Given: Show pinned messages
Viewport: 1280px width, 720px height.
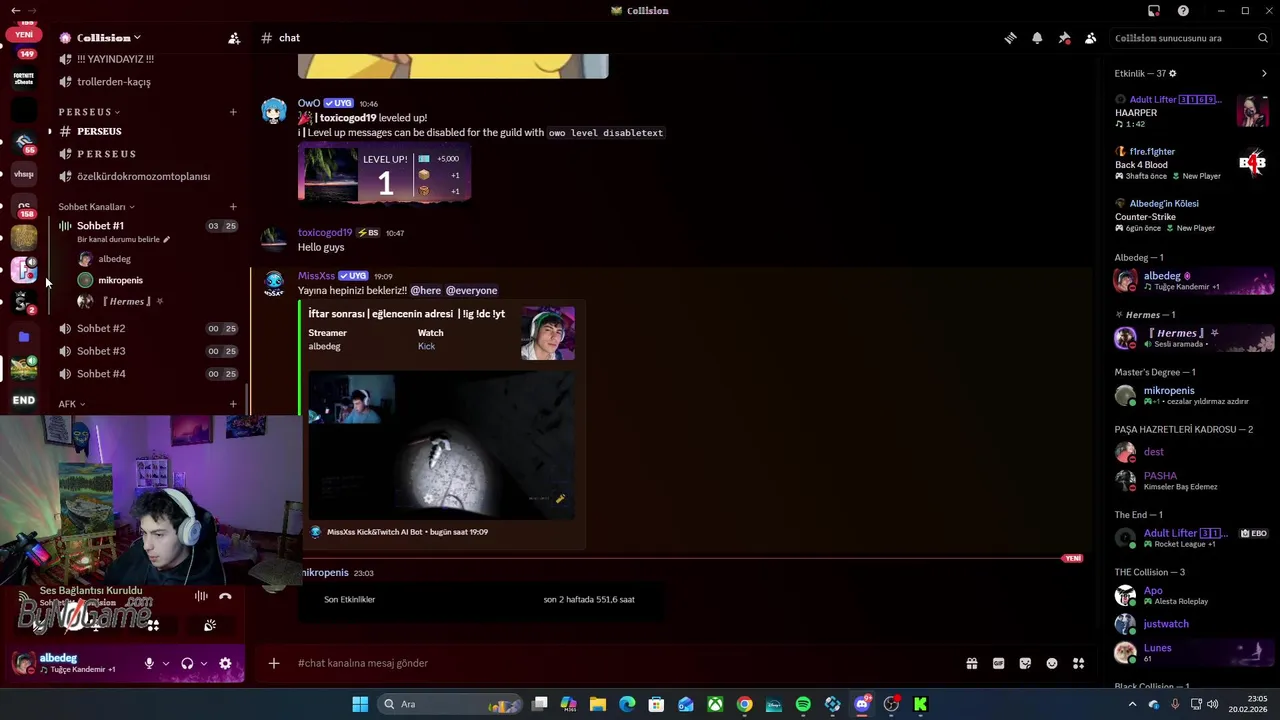Looking at the screenshot, I should [x=1064, y=38].
